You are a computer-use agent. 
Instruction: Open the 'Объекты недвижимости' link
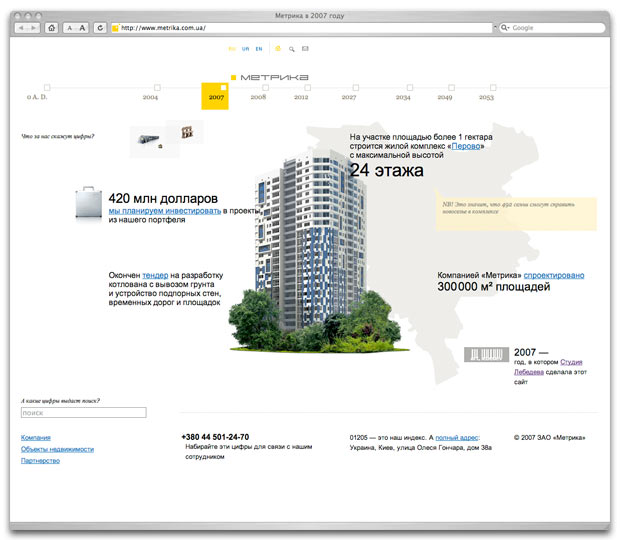click(57, 449)
